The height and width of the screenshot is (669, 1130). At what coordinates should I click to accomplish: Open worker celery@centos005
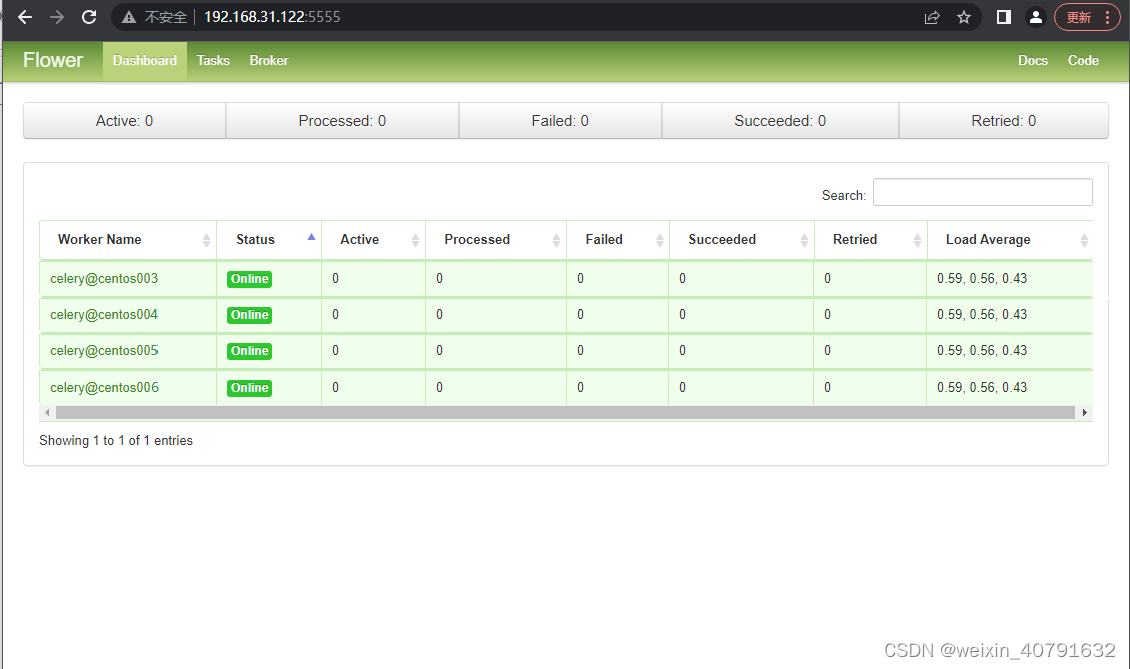pyautogui.click(x=104, y=351)
